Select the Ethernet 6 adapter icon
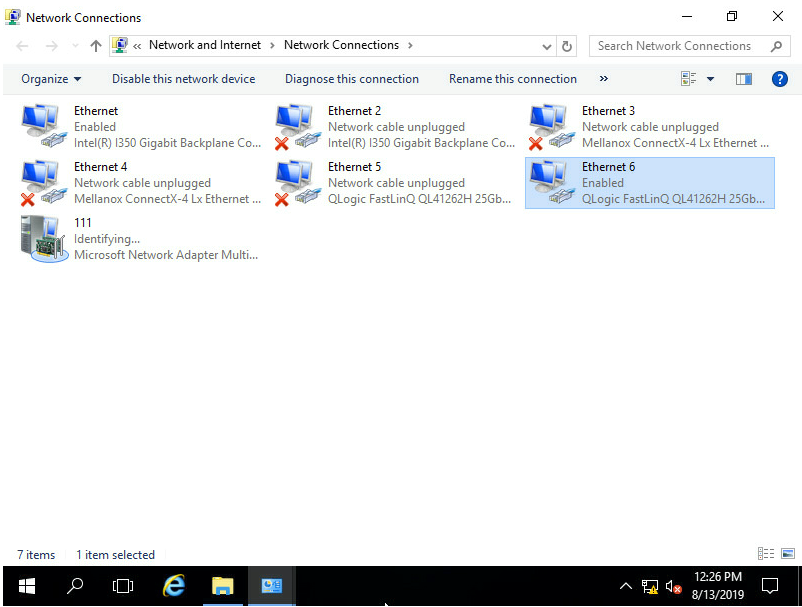This screenshot has width=802, height=607. [x=552, y=183]
